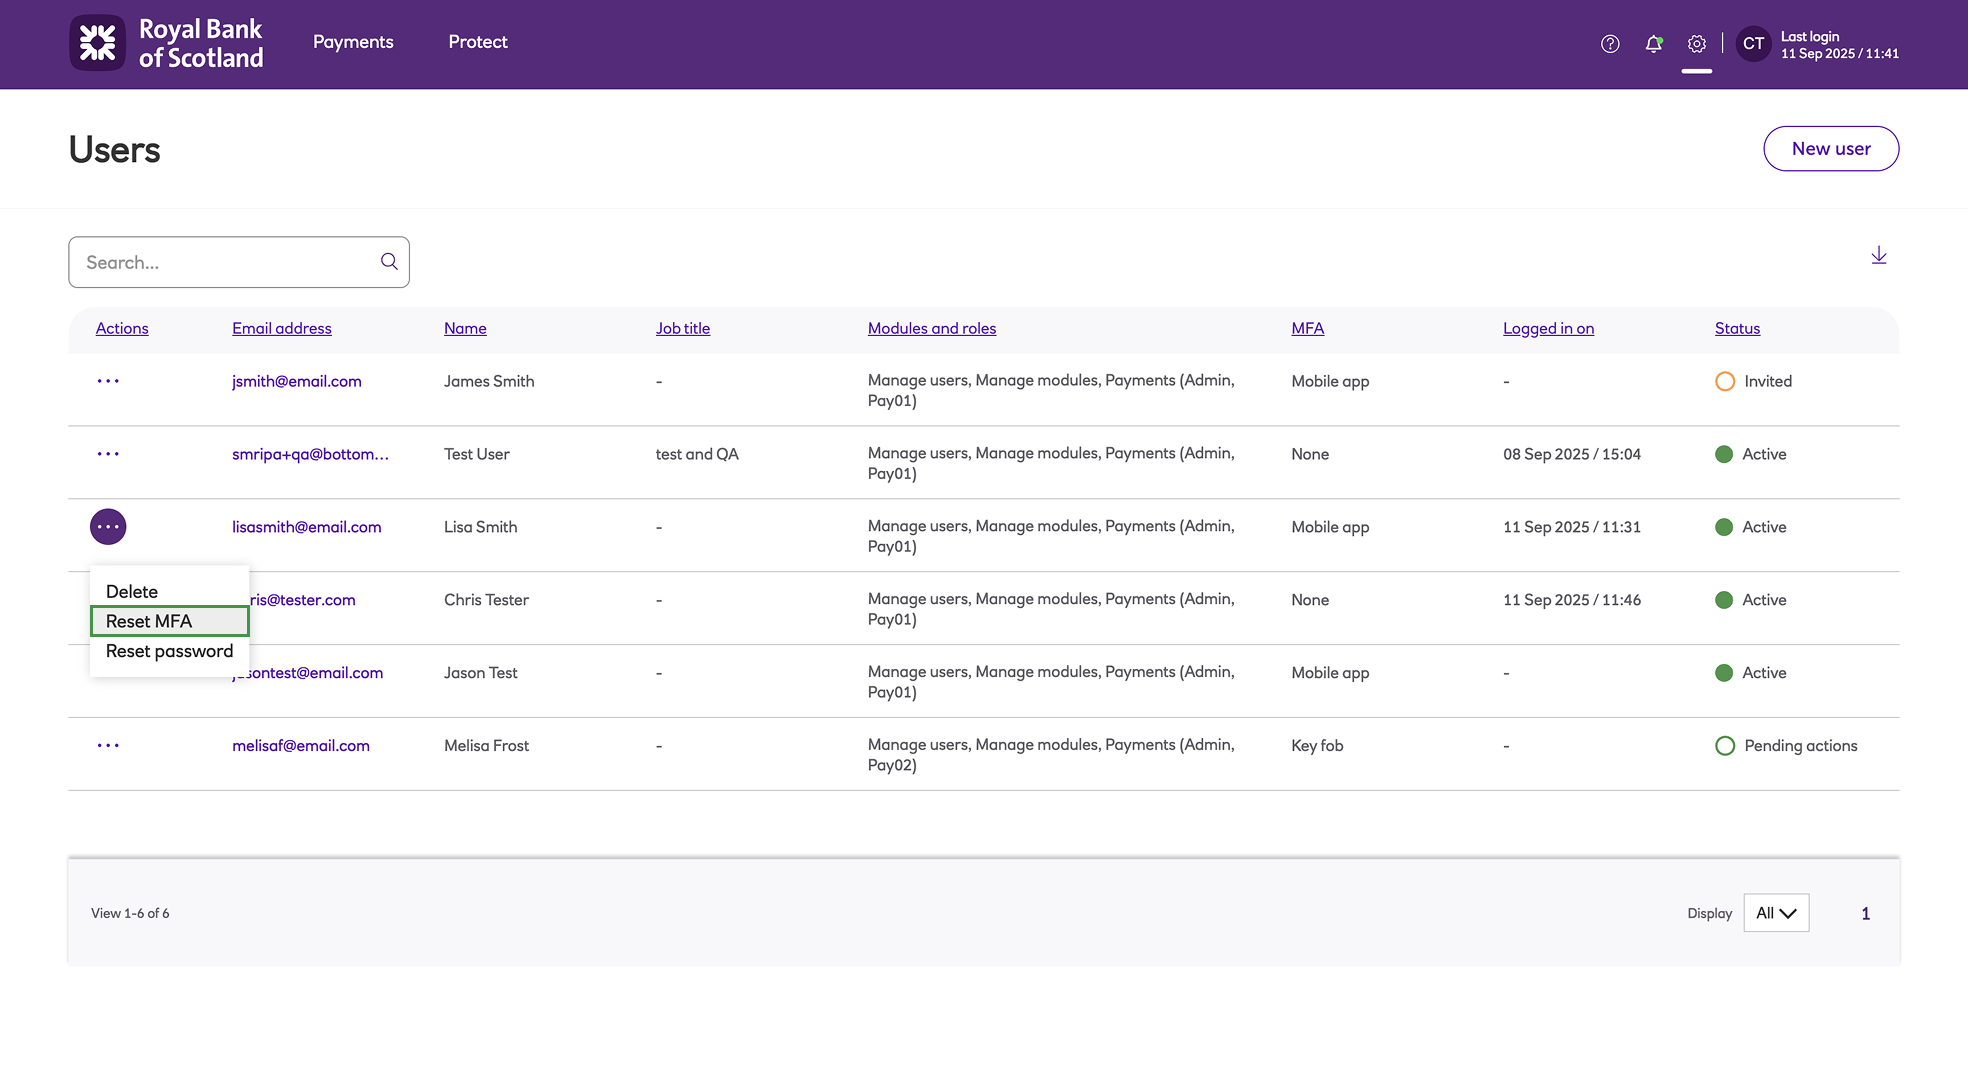This screenshot has width=1968, height=1087.
Task: Click into the Search input field
Action: tap(225, 262)
